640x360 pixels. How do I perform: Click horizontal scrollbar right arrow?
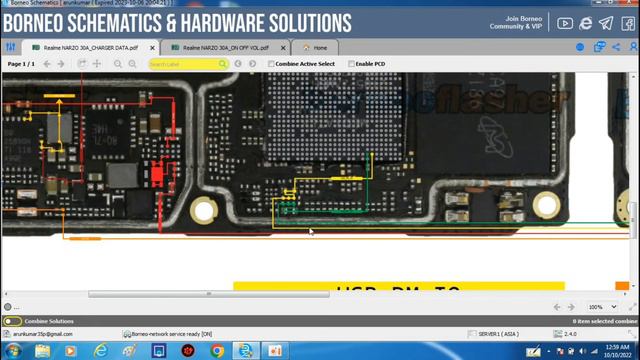click(x=624, y=294)
